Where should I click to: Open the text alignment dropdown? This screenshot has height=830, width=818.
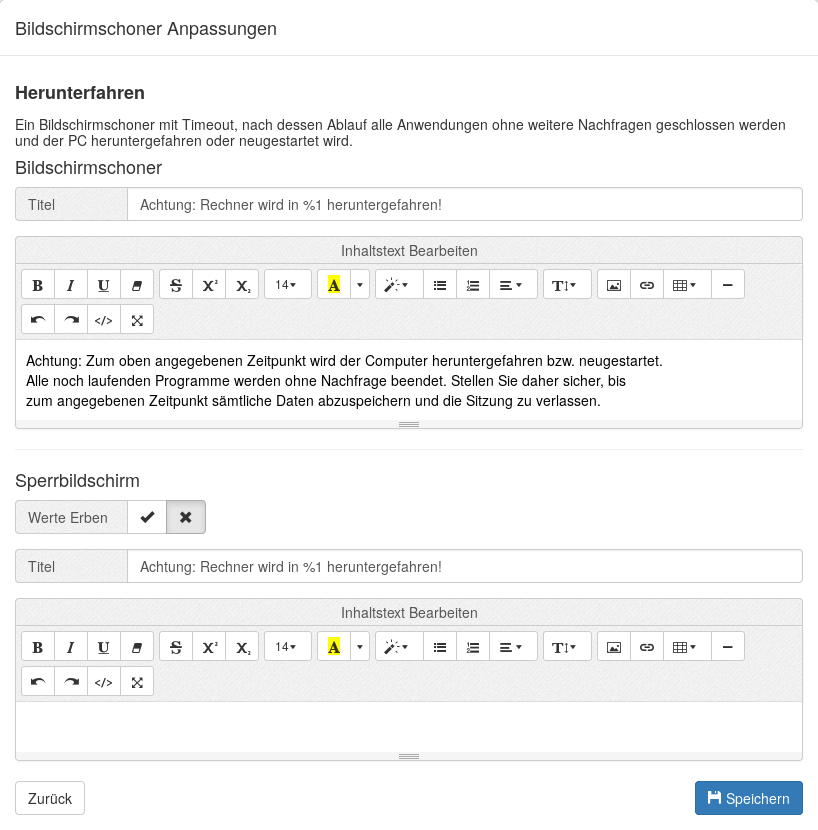click(x=512, y=284)
